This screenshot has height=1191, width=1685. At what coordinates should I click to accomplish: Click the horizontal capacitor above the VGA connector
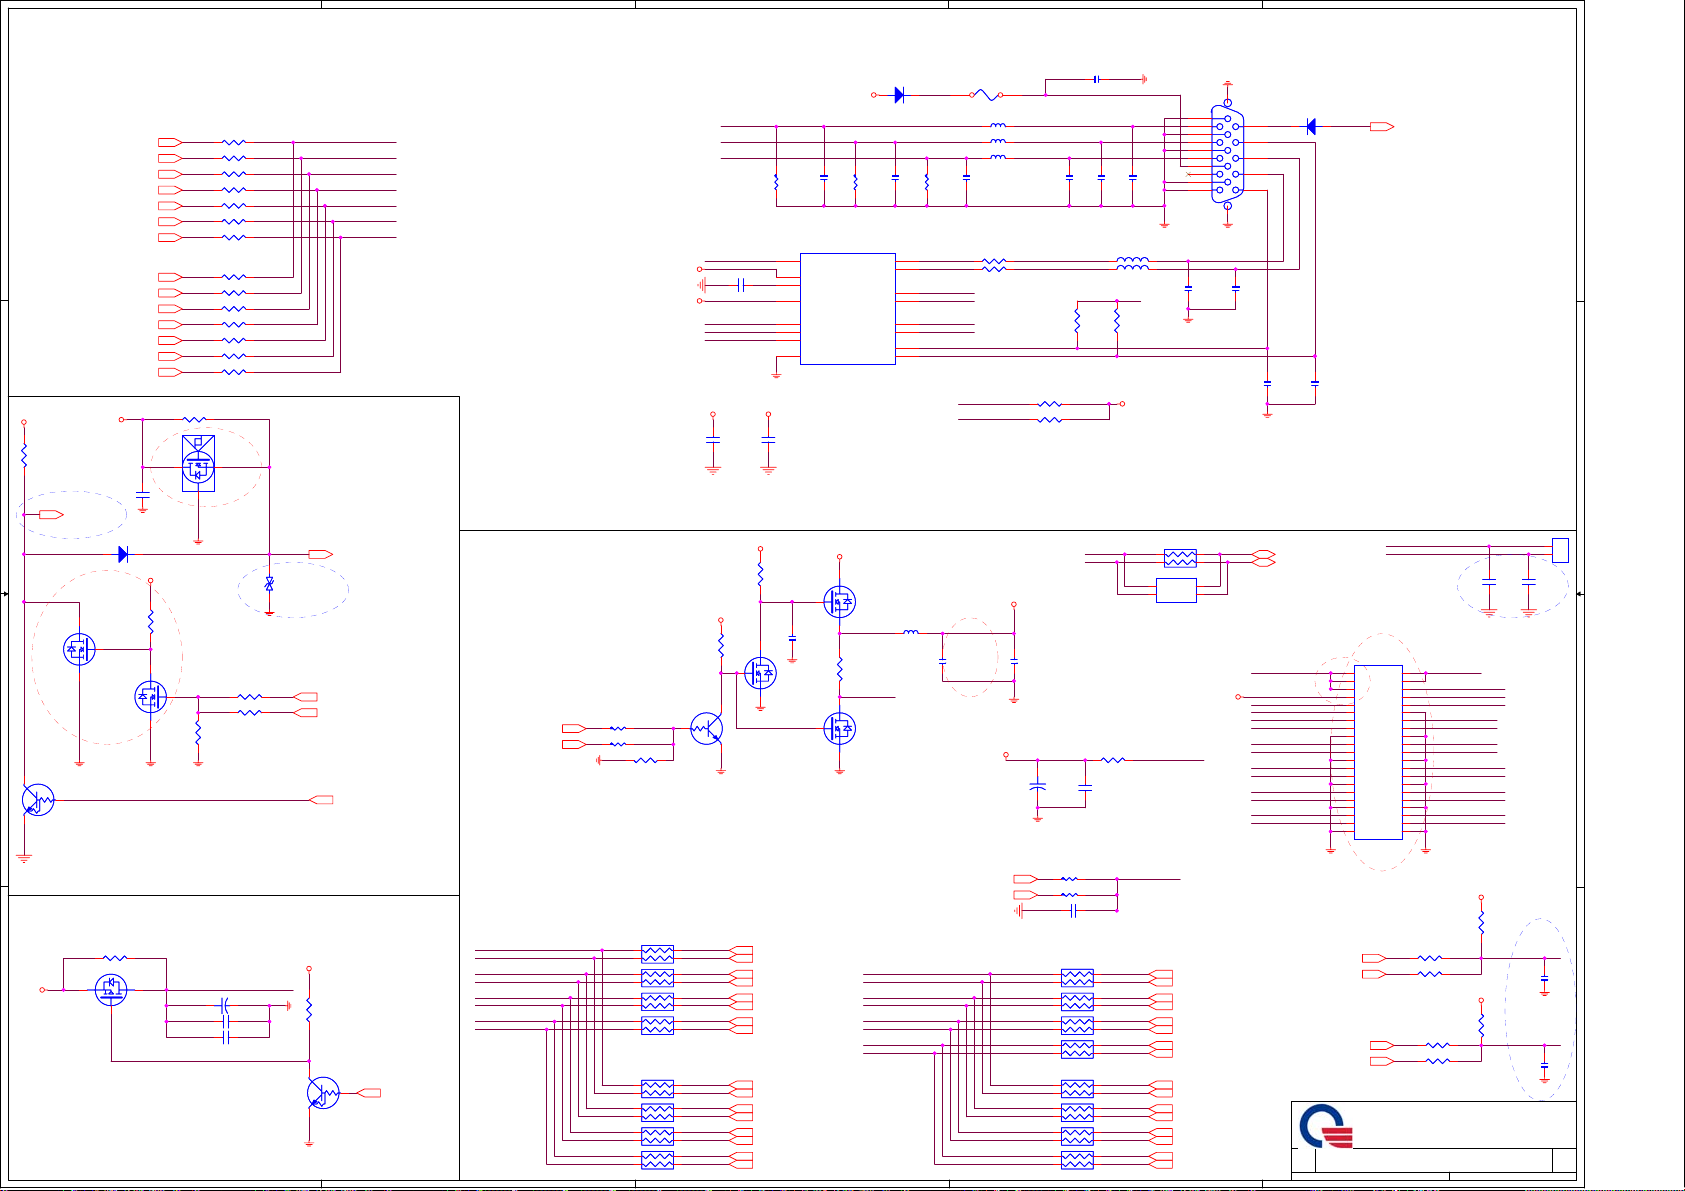(x=1097, y=79)
